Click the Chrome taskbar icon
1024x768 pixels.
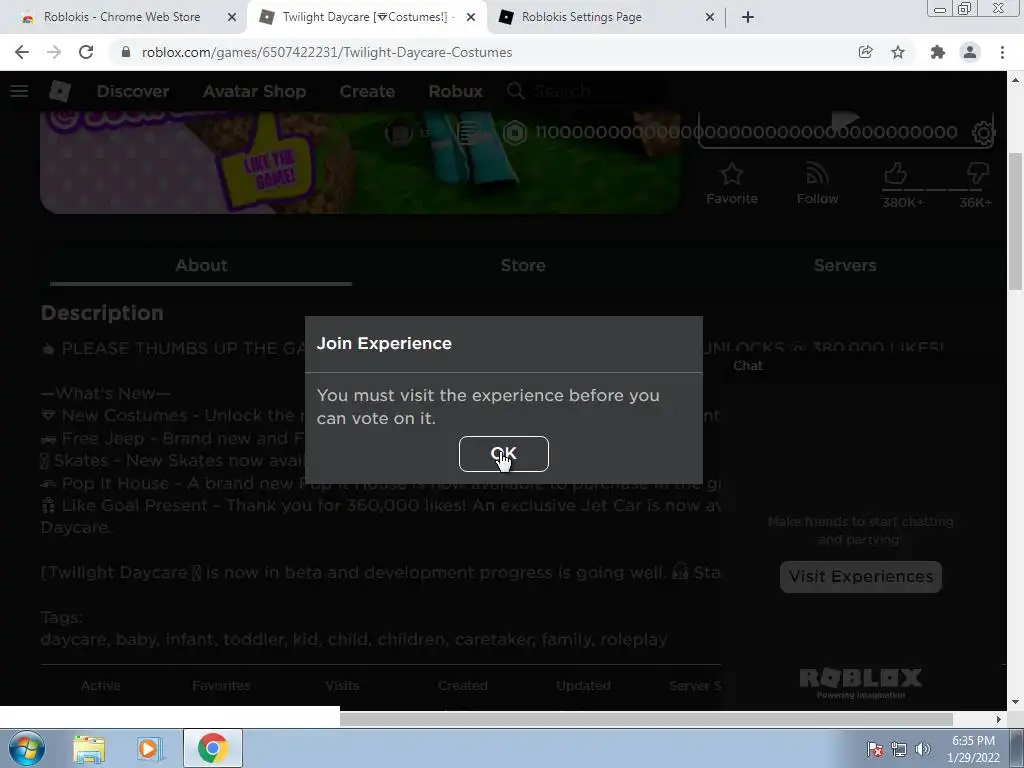click(x=212, y=748)
